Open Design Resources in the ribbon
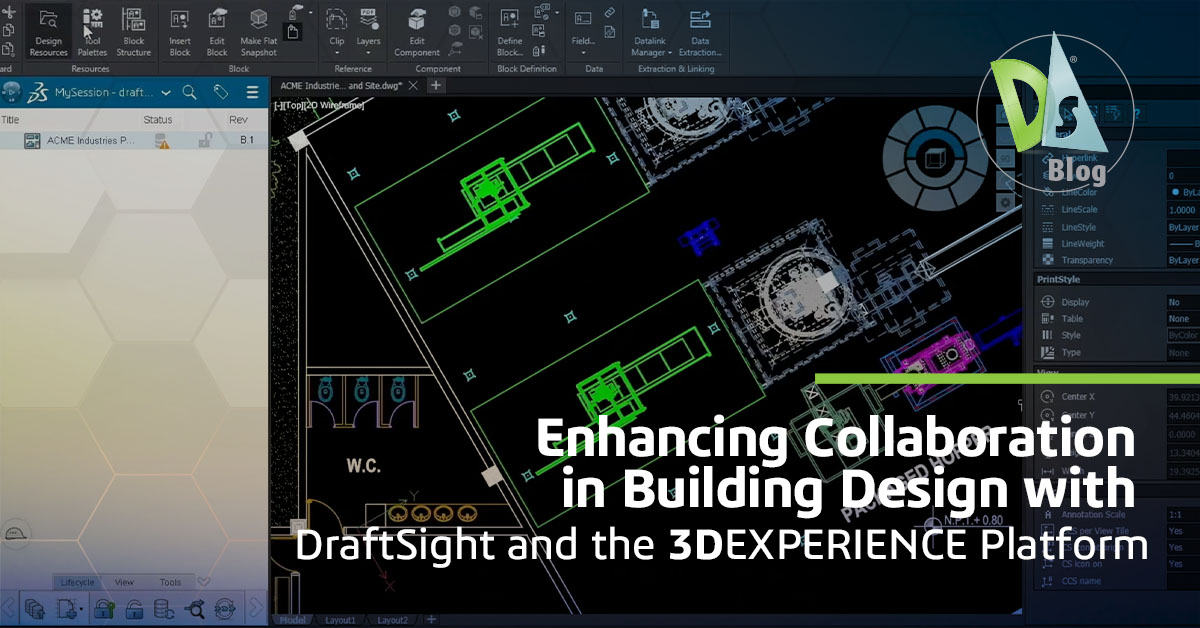The width and height of the screenshot is (1200, 628). click(47, 32)
